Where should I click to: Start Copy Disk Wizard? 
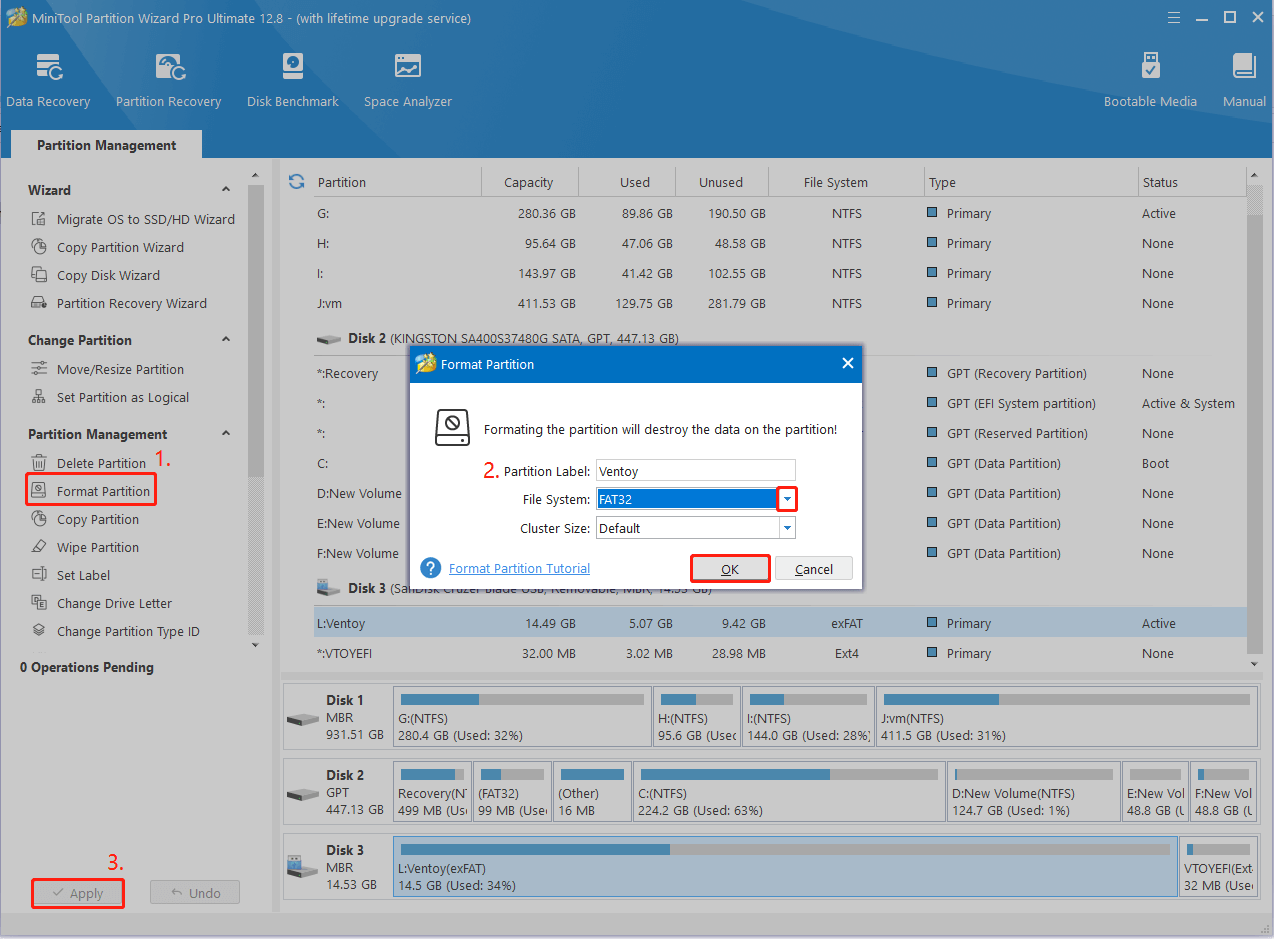96,275
